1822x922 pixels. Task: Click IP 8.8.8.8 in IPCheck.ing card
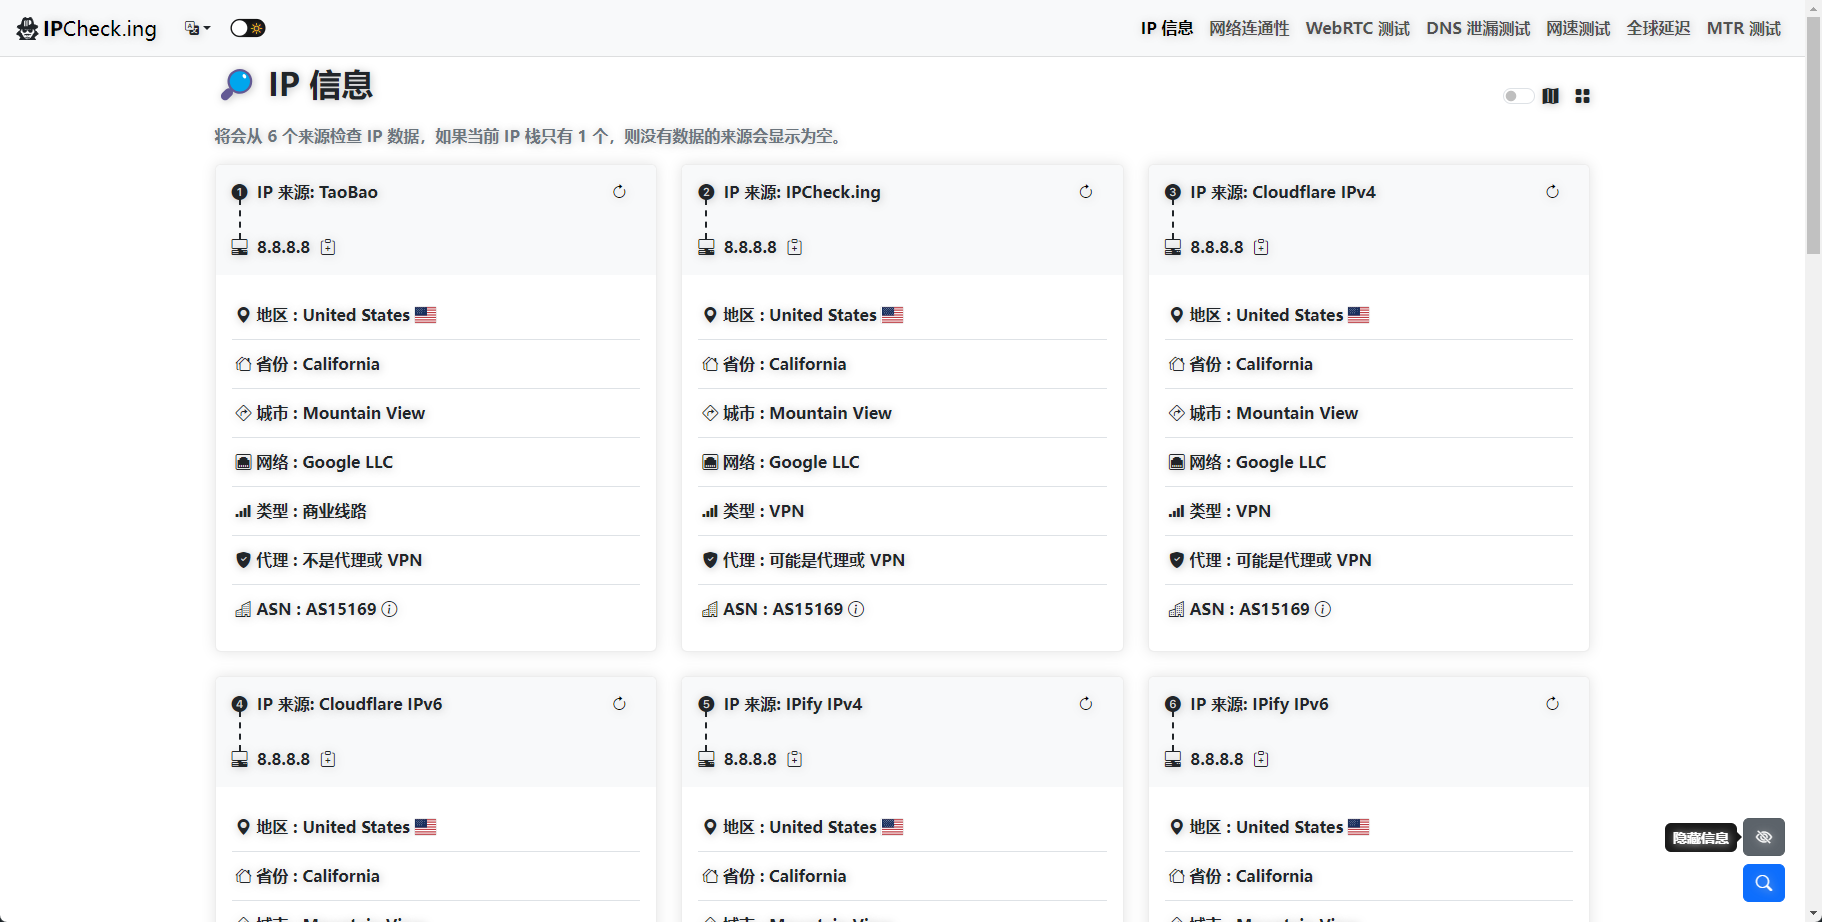click(750, 247)
